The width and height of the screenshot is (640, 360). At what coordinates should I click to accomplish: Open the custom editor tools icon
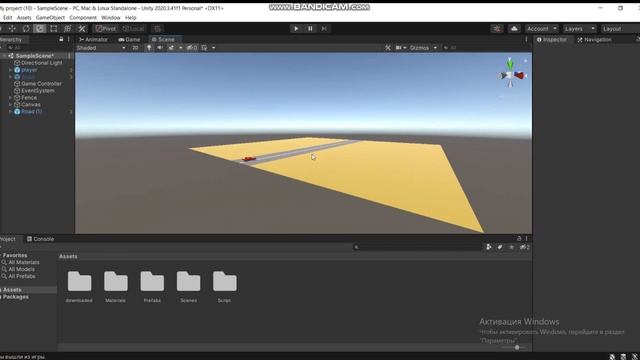point(82,29)
